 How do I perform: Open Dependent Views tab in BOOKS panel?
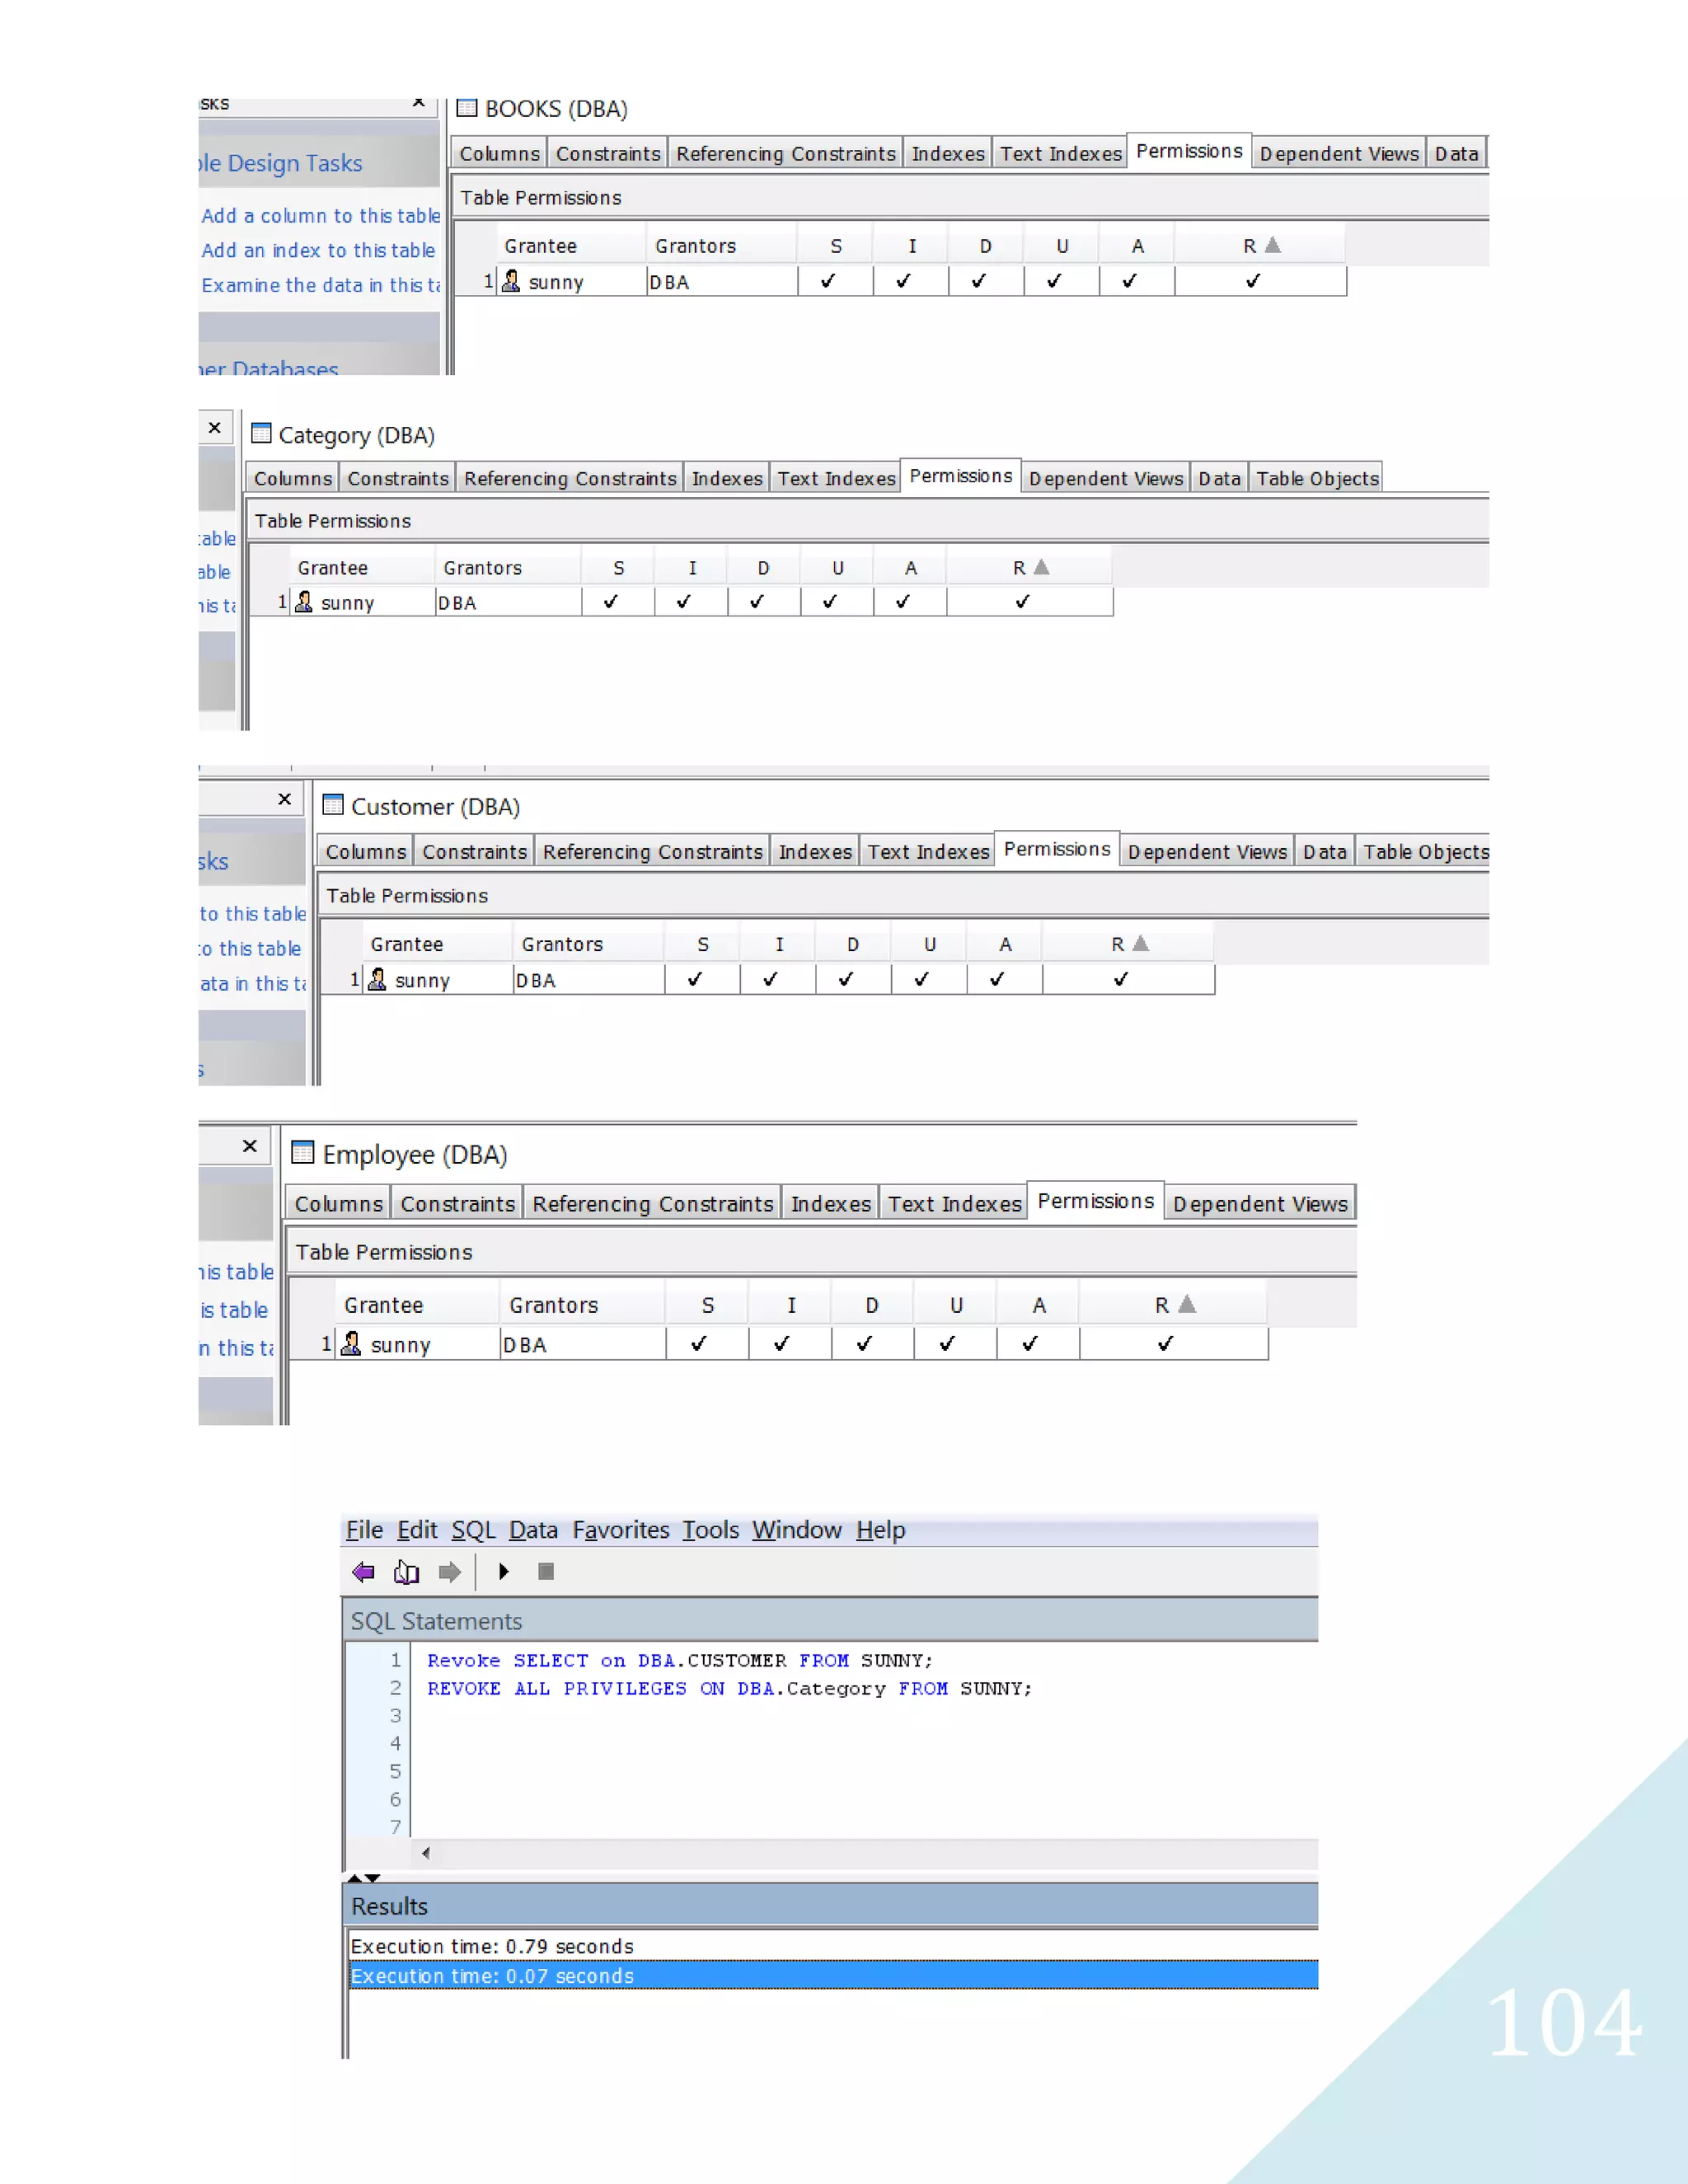(1339, 153)
